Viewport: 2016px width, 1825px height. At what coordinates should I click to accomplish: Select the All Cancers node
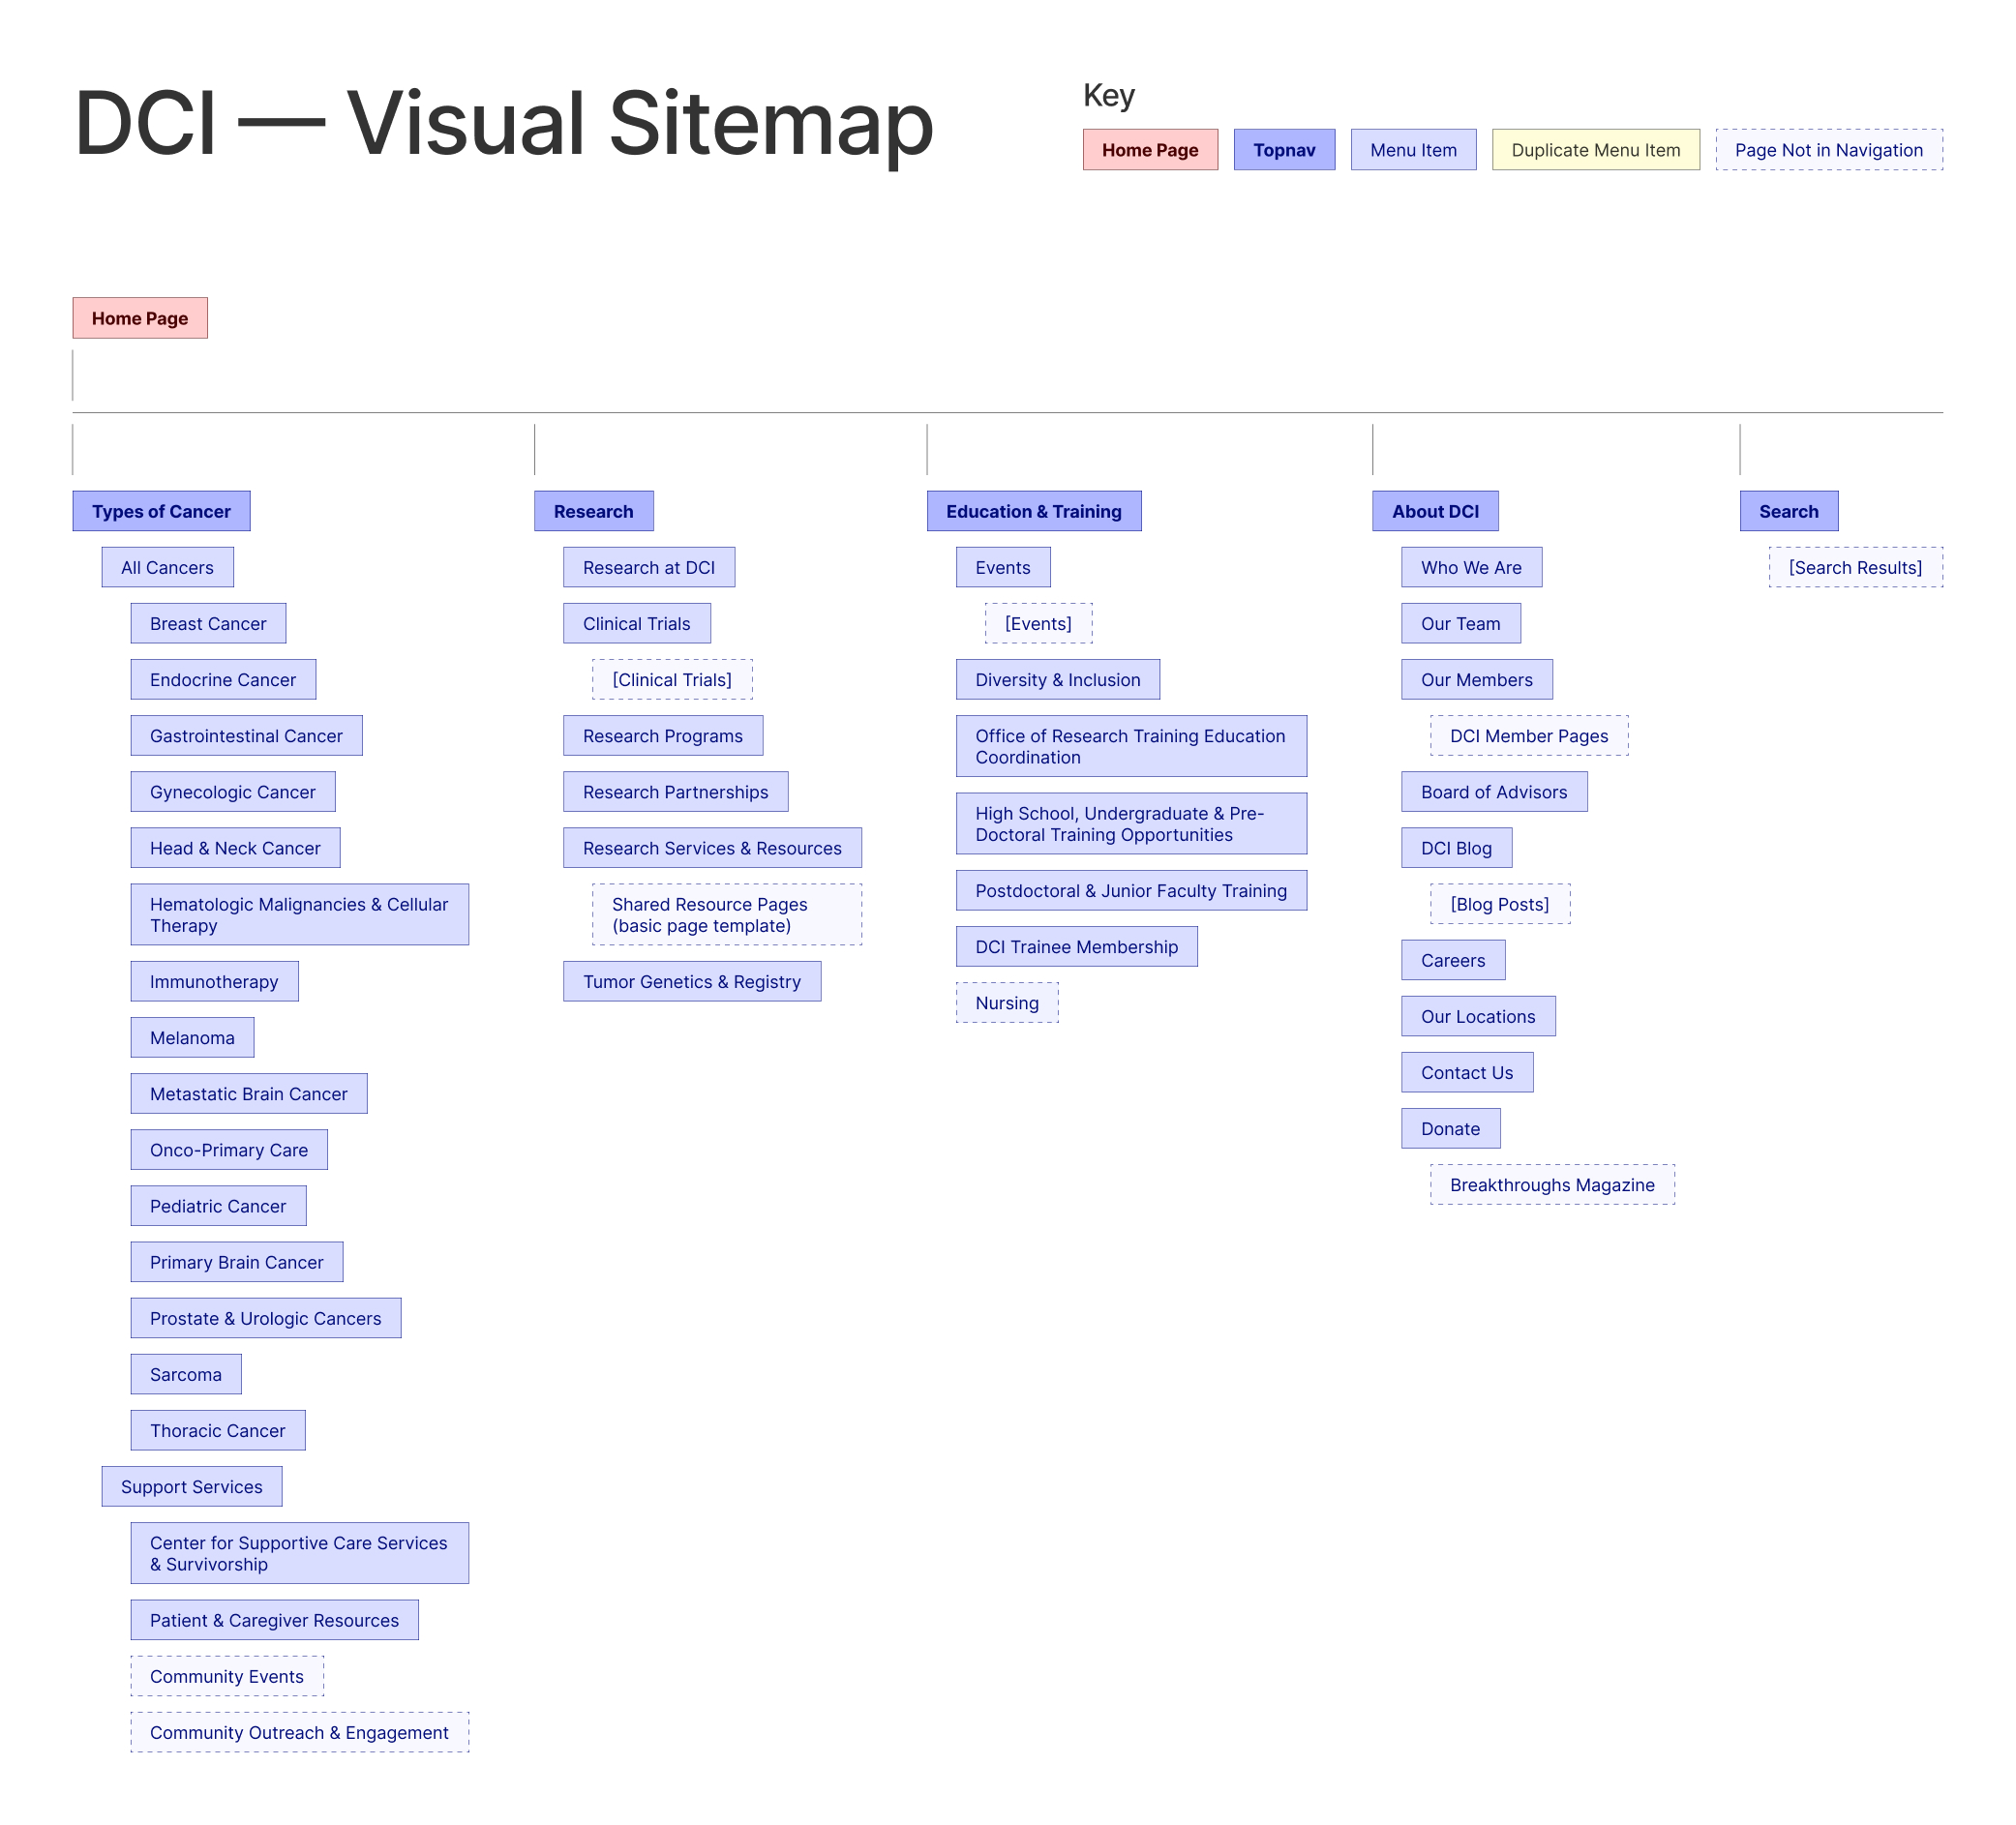[167, 567]
